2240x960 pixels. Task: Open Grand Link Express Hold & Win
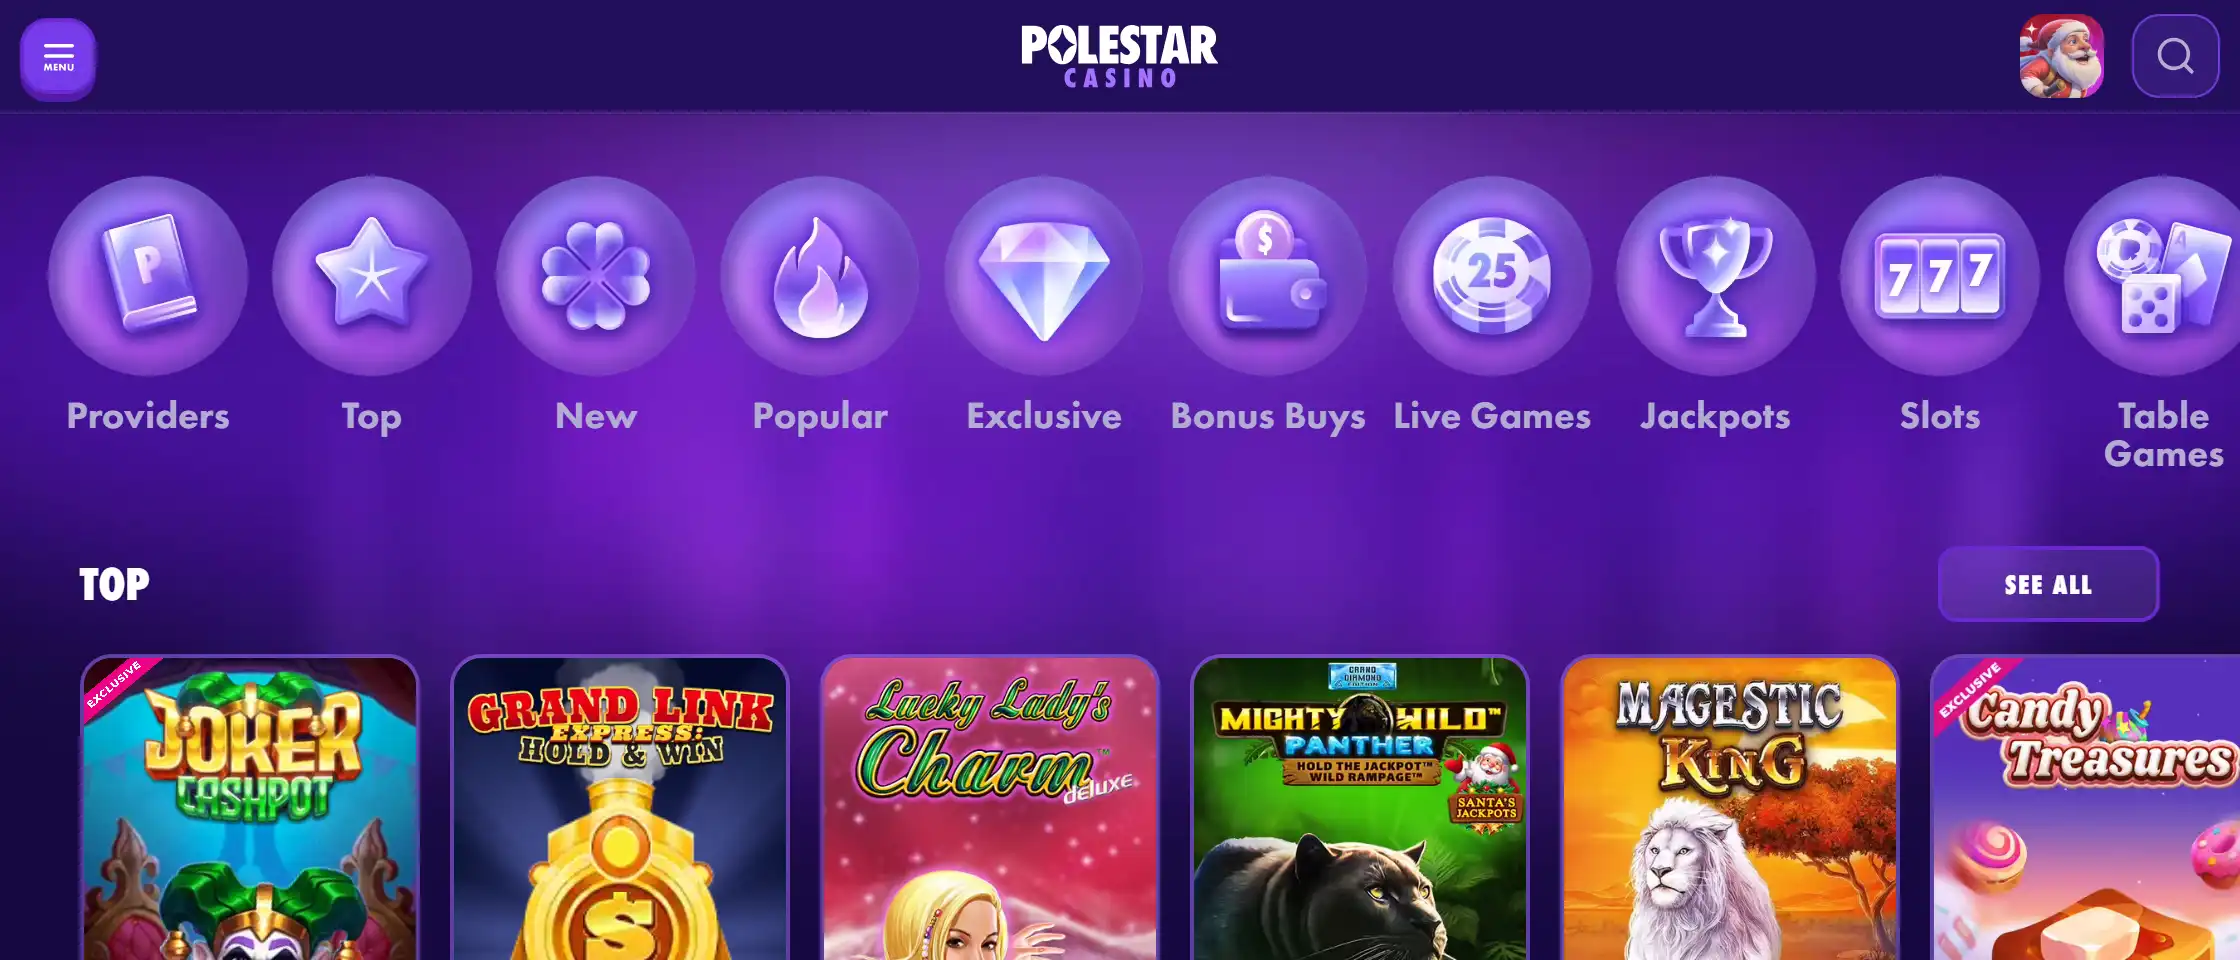click(x=620, y=808)
